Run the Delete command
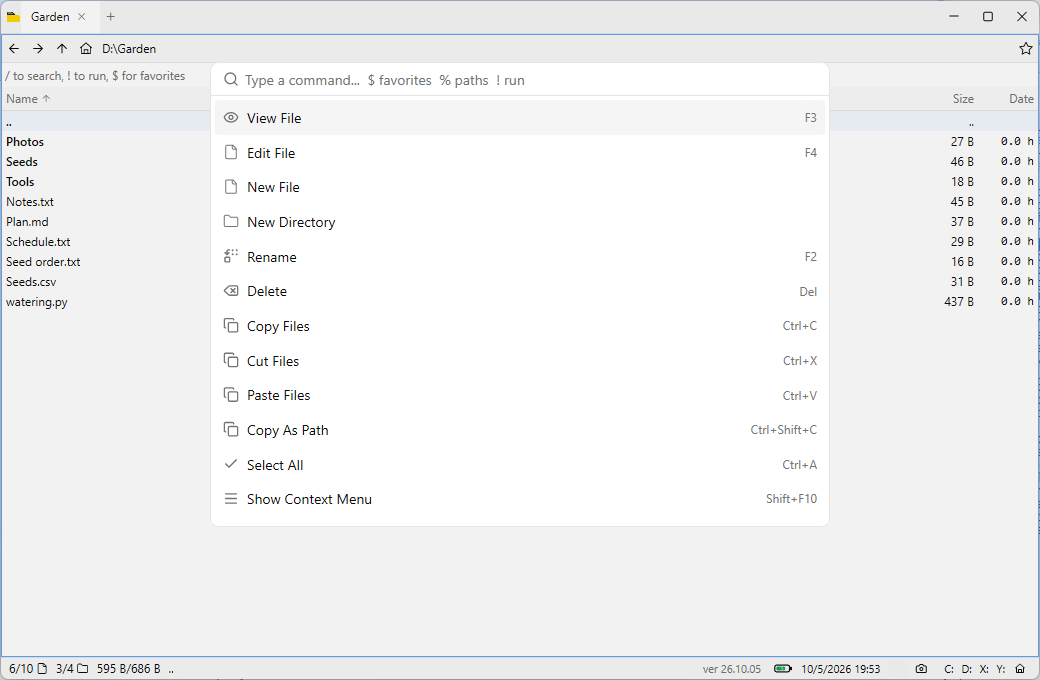This screenshot has width=1040, height=680. click(x=520, y=291)
